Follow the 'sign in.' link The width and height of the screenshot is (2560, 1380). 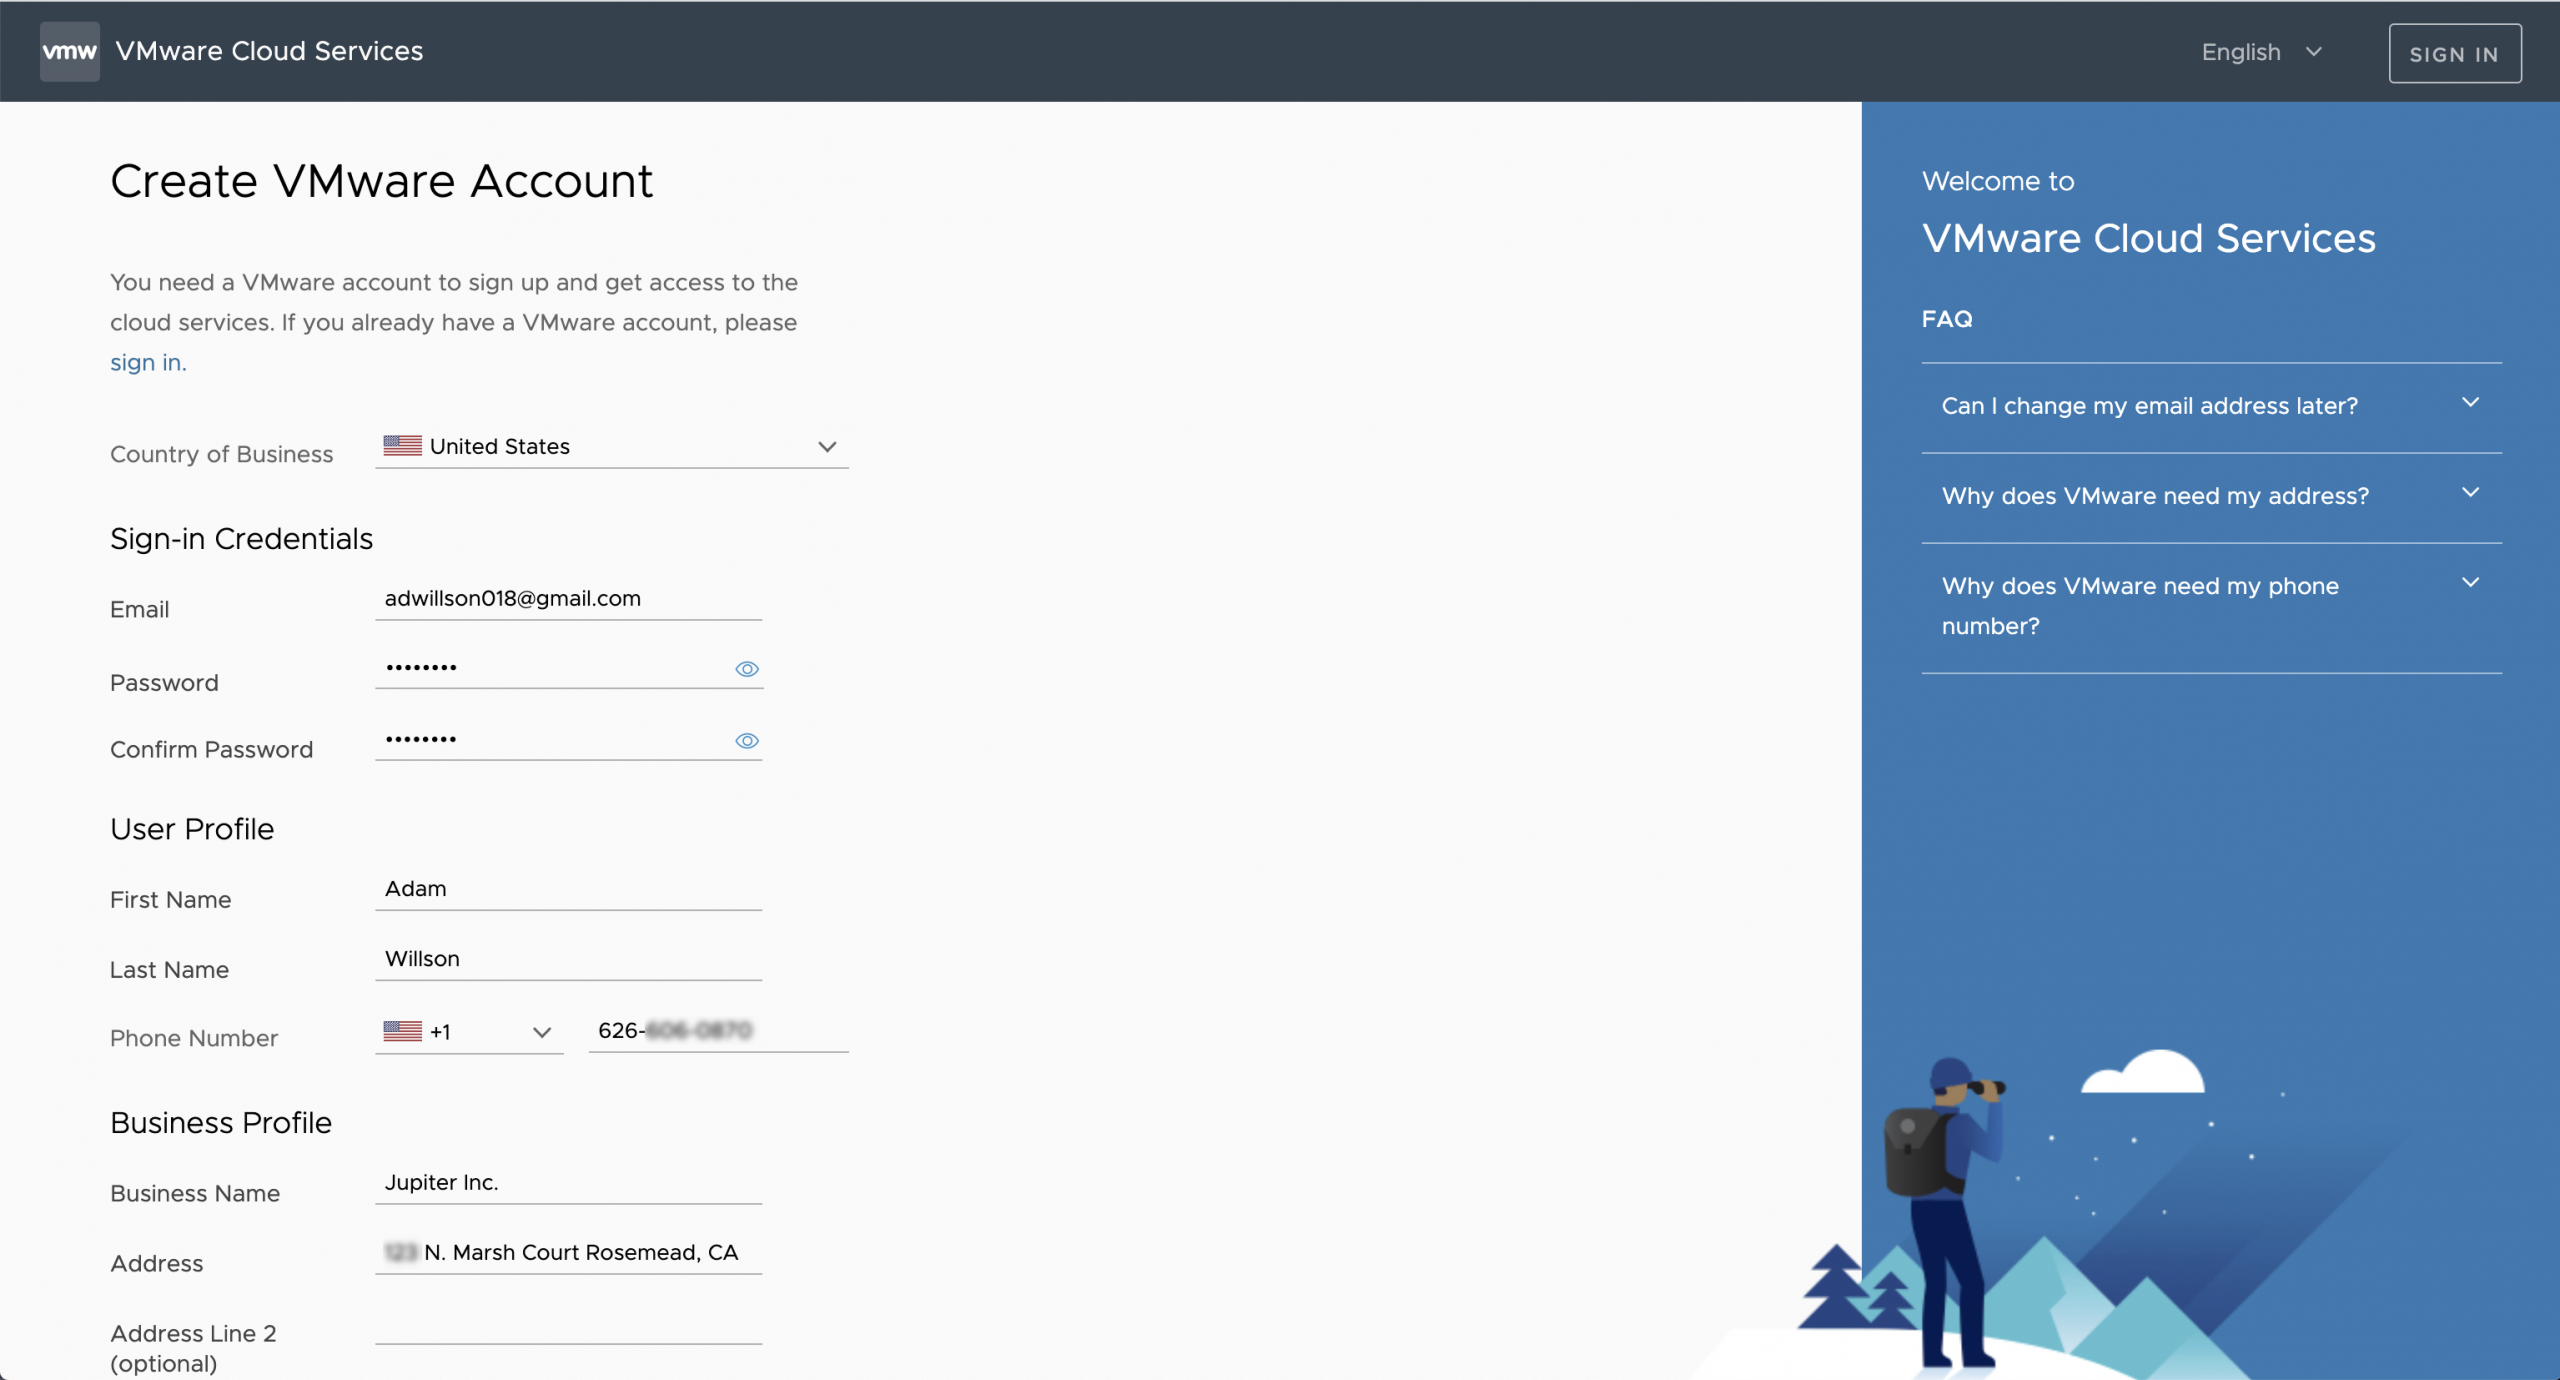tap(148, 362)
